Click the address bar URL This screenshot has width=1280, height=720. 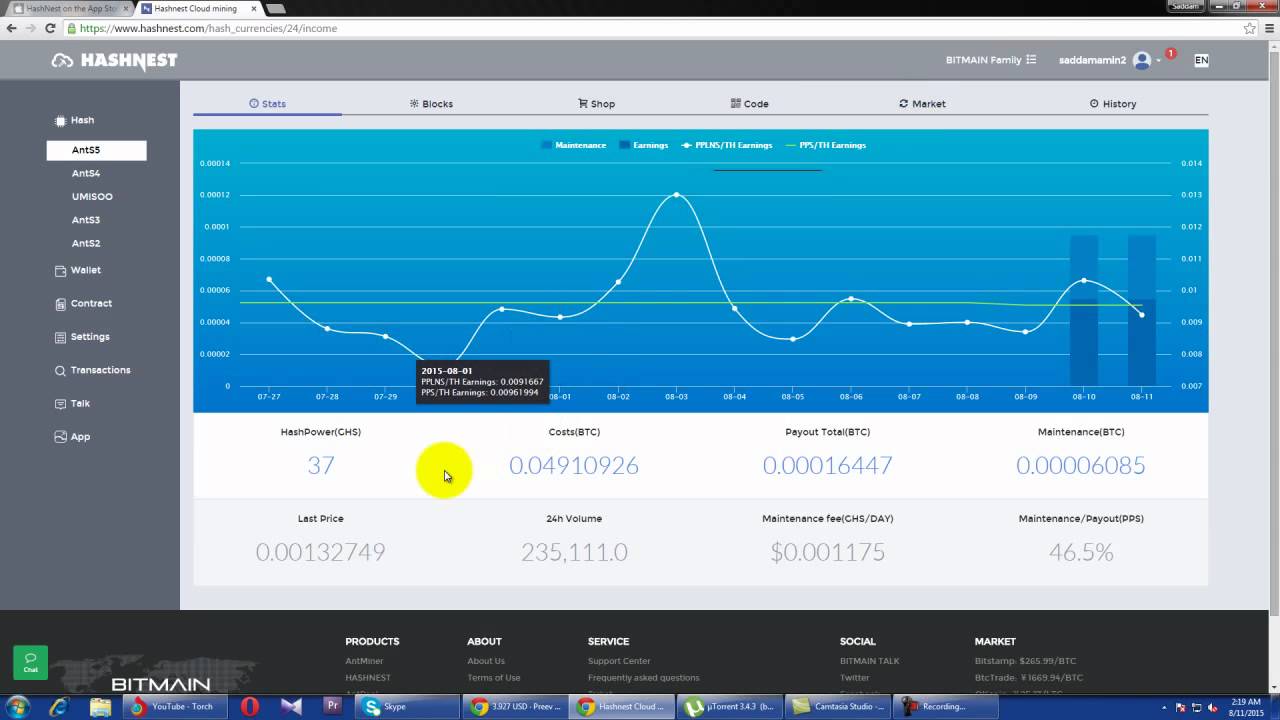click(208, 28)
